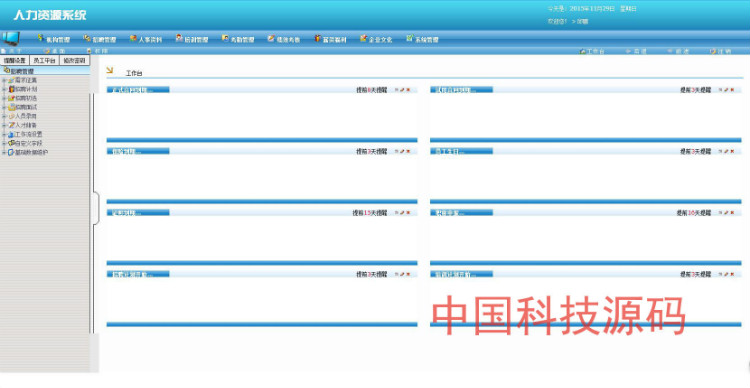
Task: Expand the 招聘计划 tree node
Action: 4,89
